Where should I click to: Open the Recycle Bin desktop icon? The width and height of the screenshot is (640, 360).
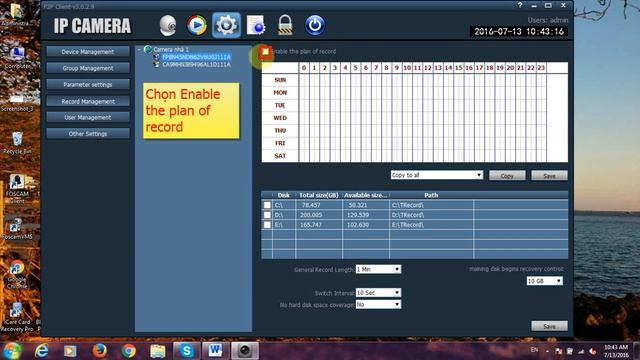[17, 143]
